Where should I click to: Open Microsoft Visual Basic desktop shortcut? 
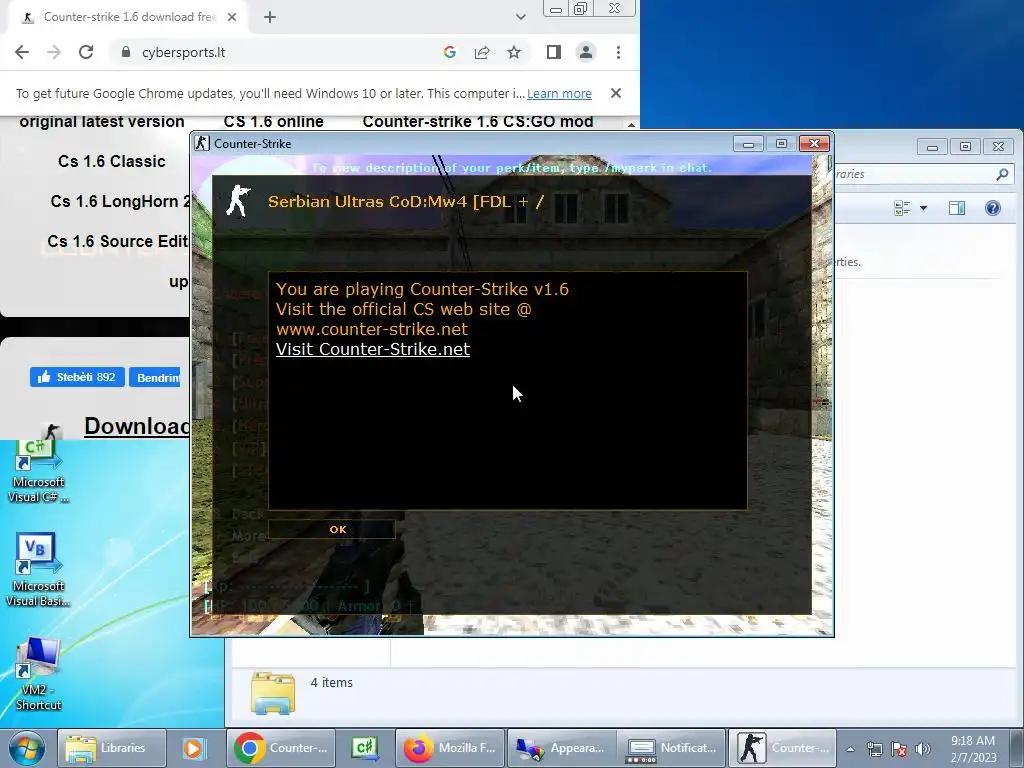[x=38, y=570]
